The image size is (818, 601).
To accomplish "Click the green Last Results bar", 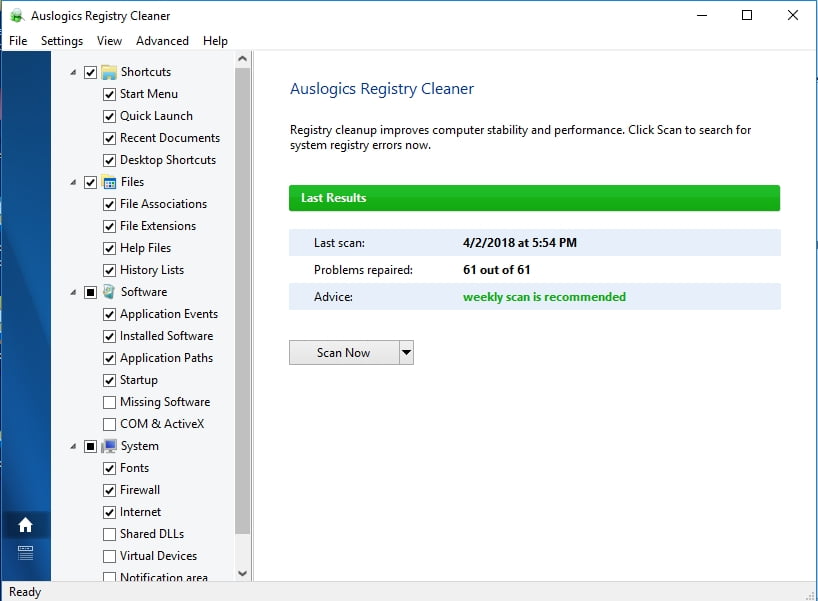I will coord(534,197).
